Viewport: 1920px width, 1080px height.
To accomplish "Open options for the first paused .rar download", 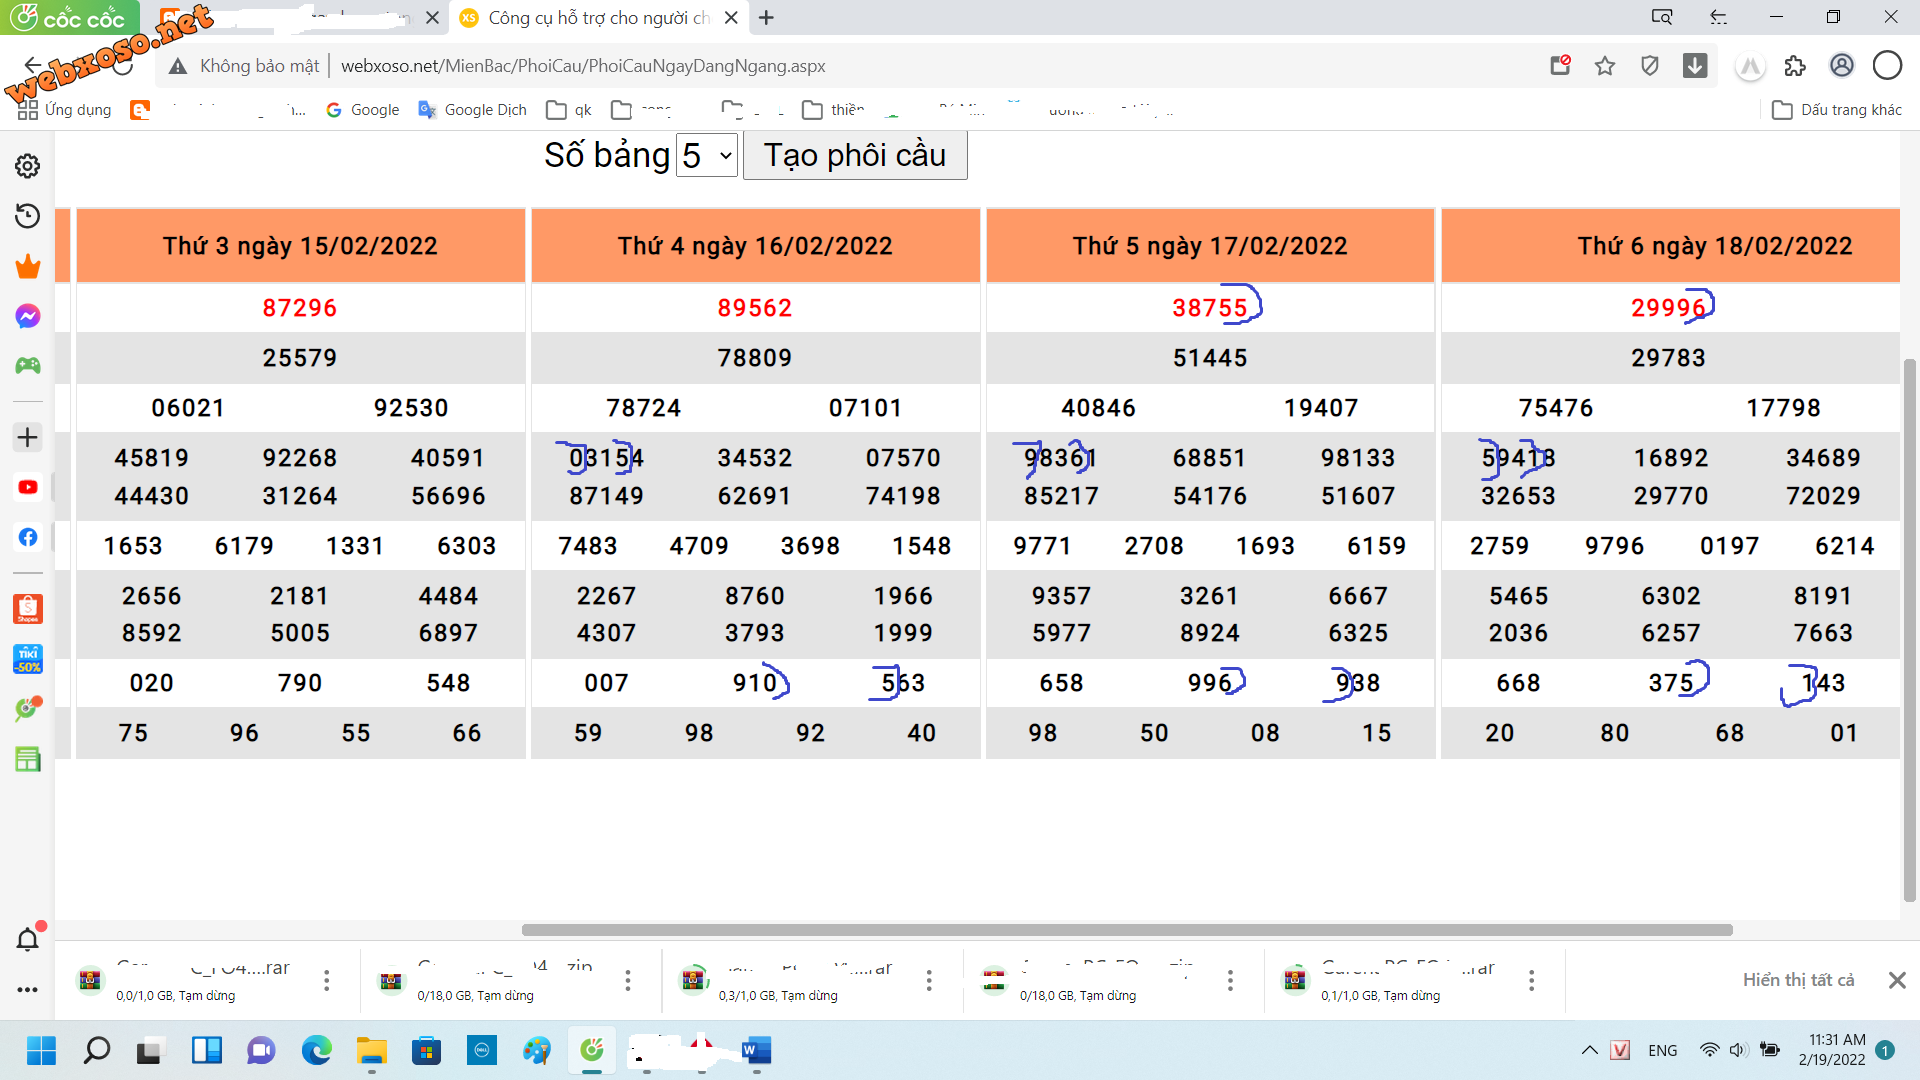I will pyautogui.click(x=326, y=981).
